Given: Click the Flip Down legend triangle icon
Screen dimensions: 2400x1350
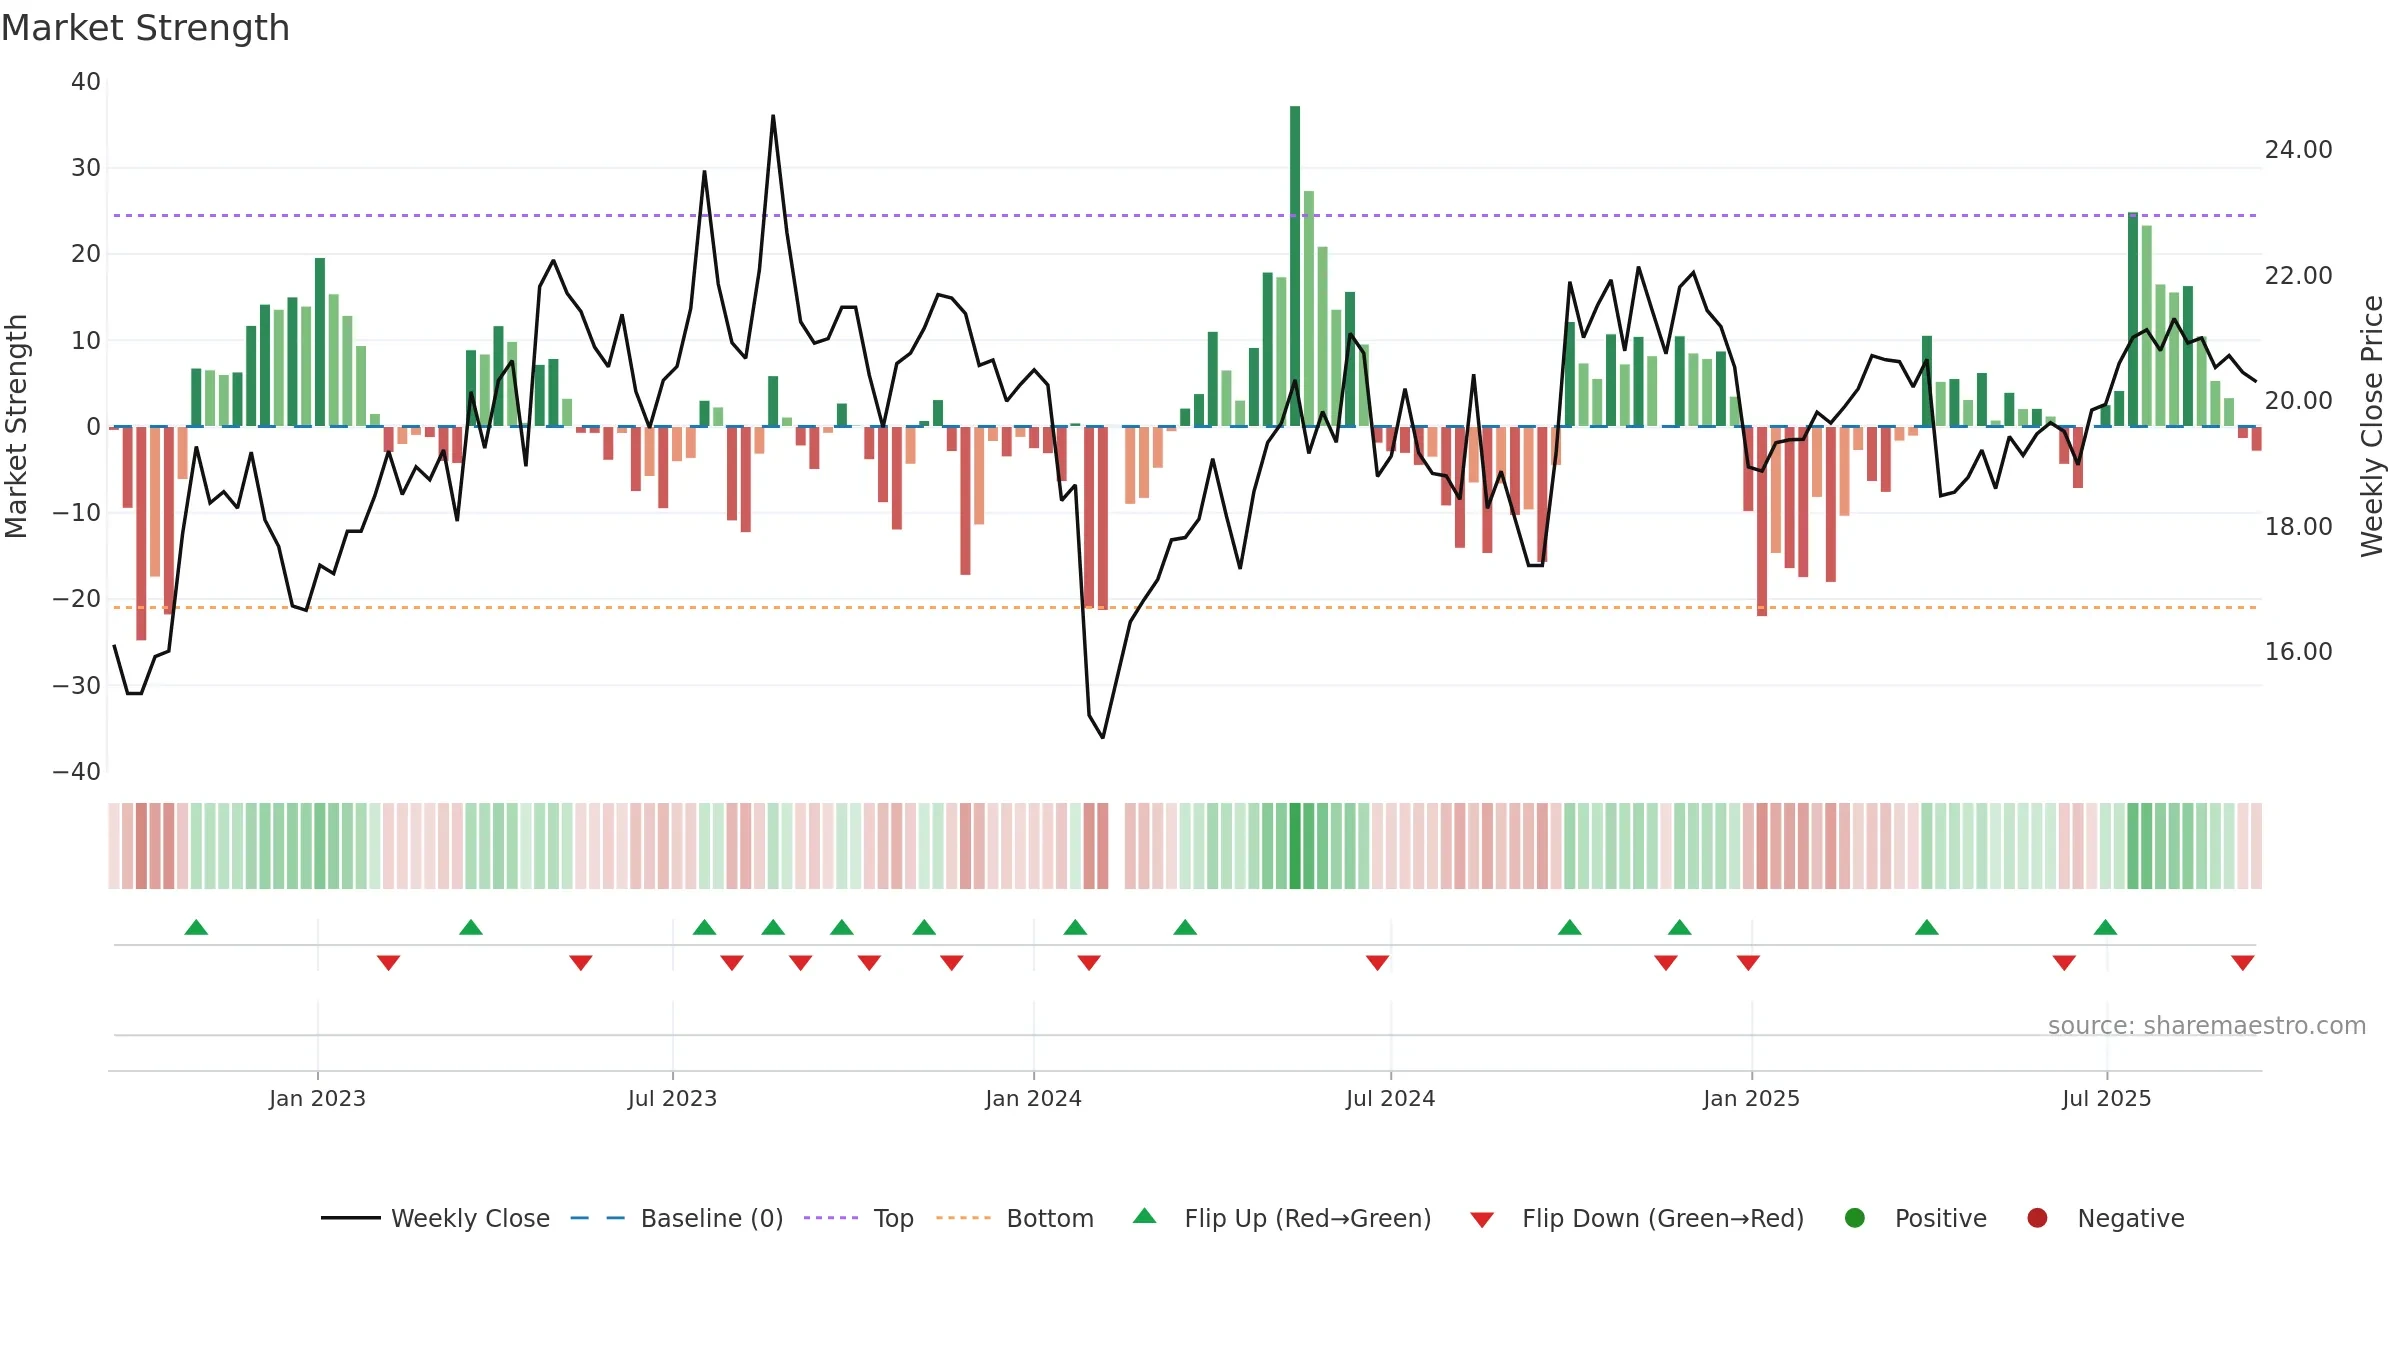Looking at the screenshot, I should [x=1482, y=1220].
